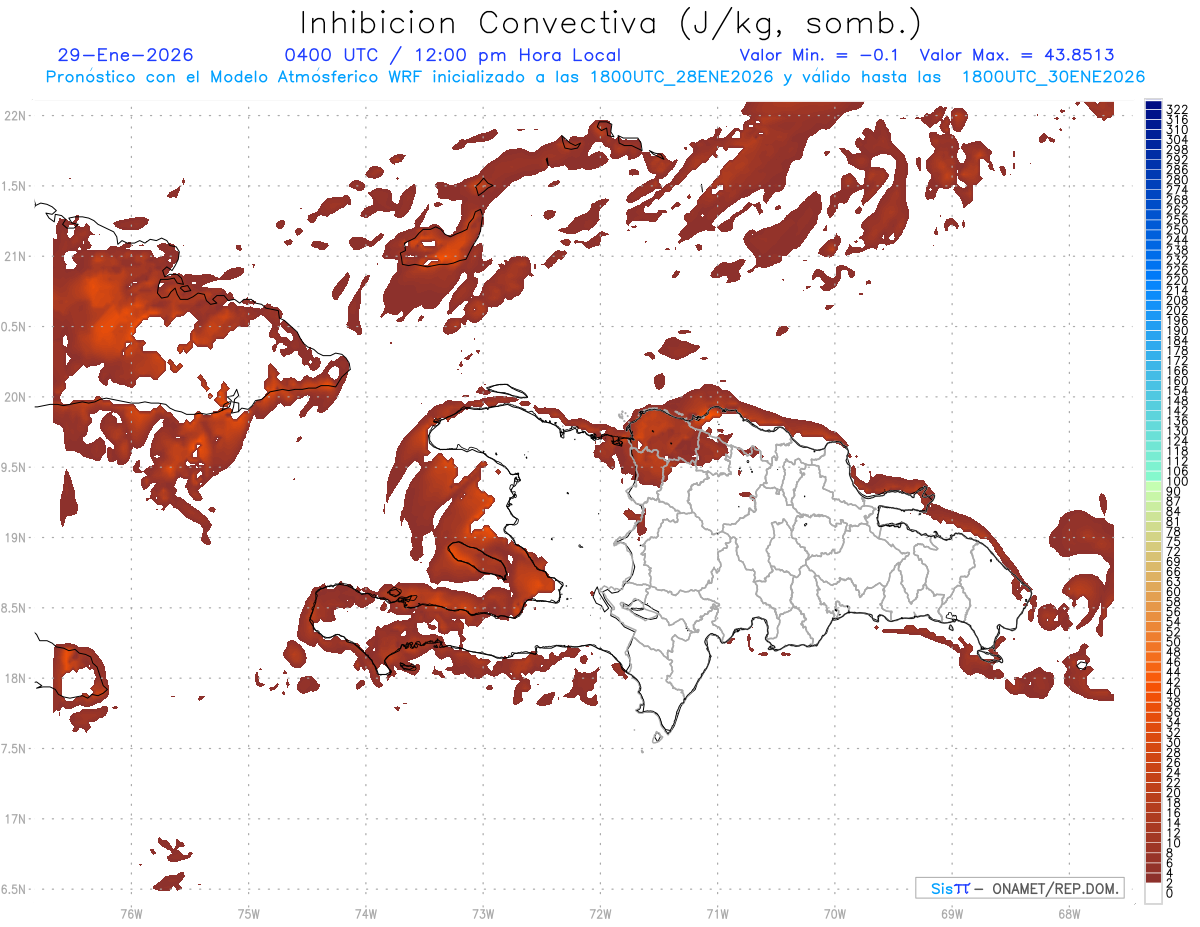The height and width of the screenshot is (927, 1200).
Task: Click the 'Valor Max. = 43.8513' text
Action: tap(1017, 56)
